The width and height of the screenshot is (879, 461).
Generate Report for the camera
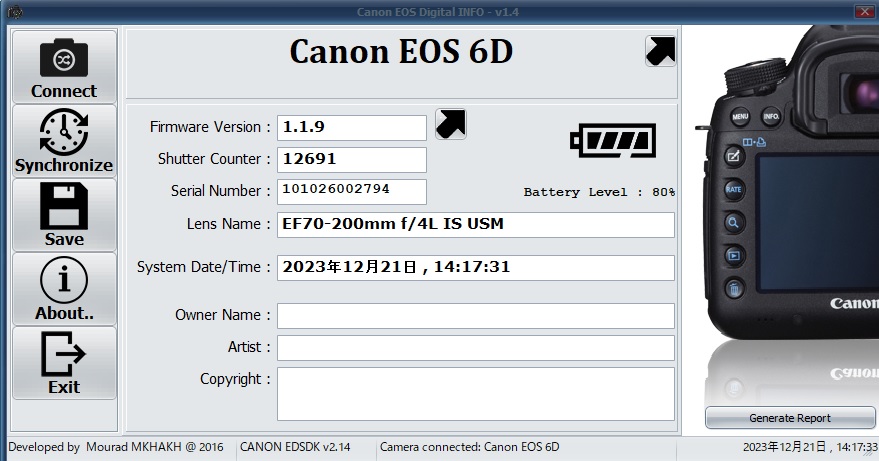(x=790, y=418)
